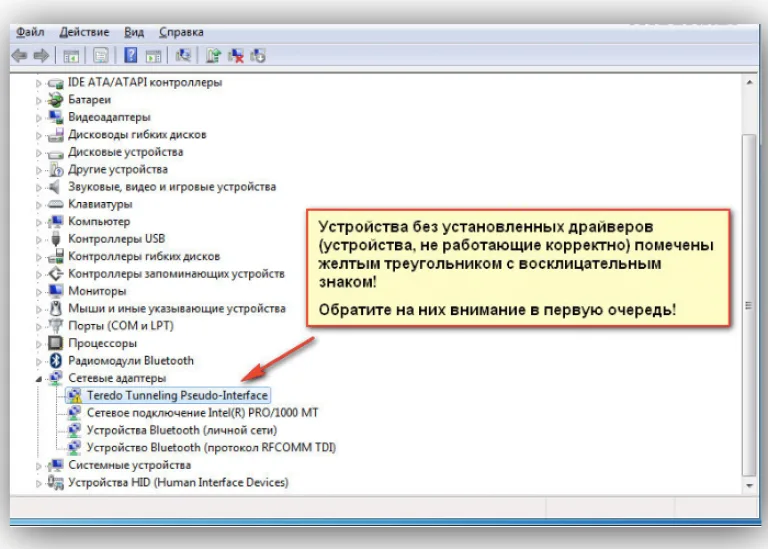Expand the Контроллеры гибких дисков arrow
Viewport: 768px width, 549px height.
(38, 257)
